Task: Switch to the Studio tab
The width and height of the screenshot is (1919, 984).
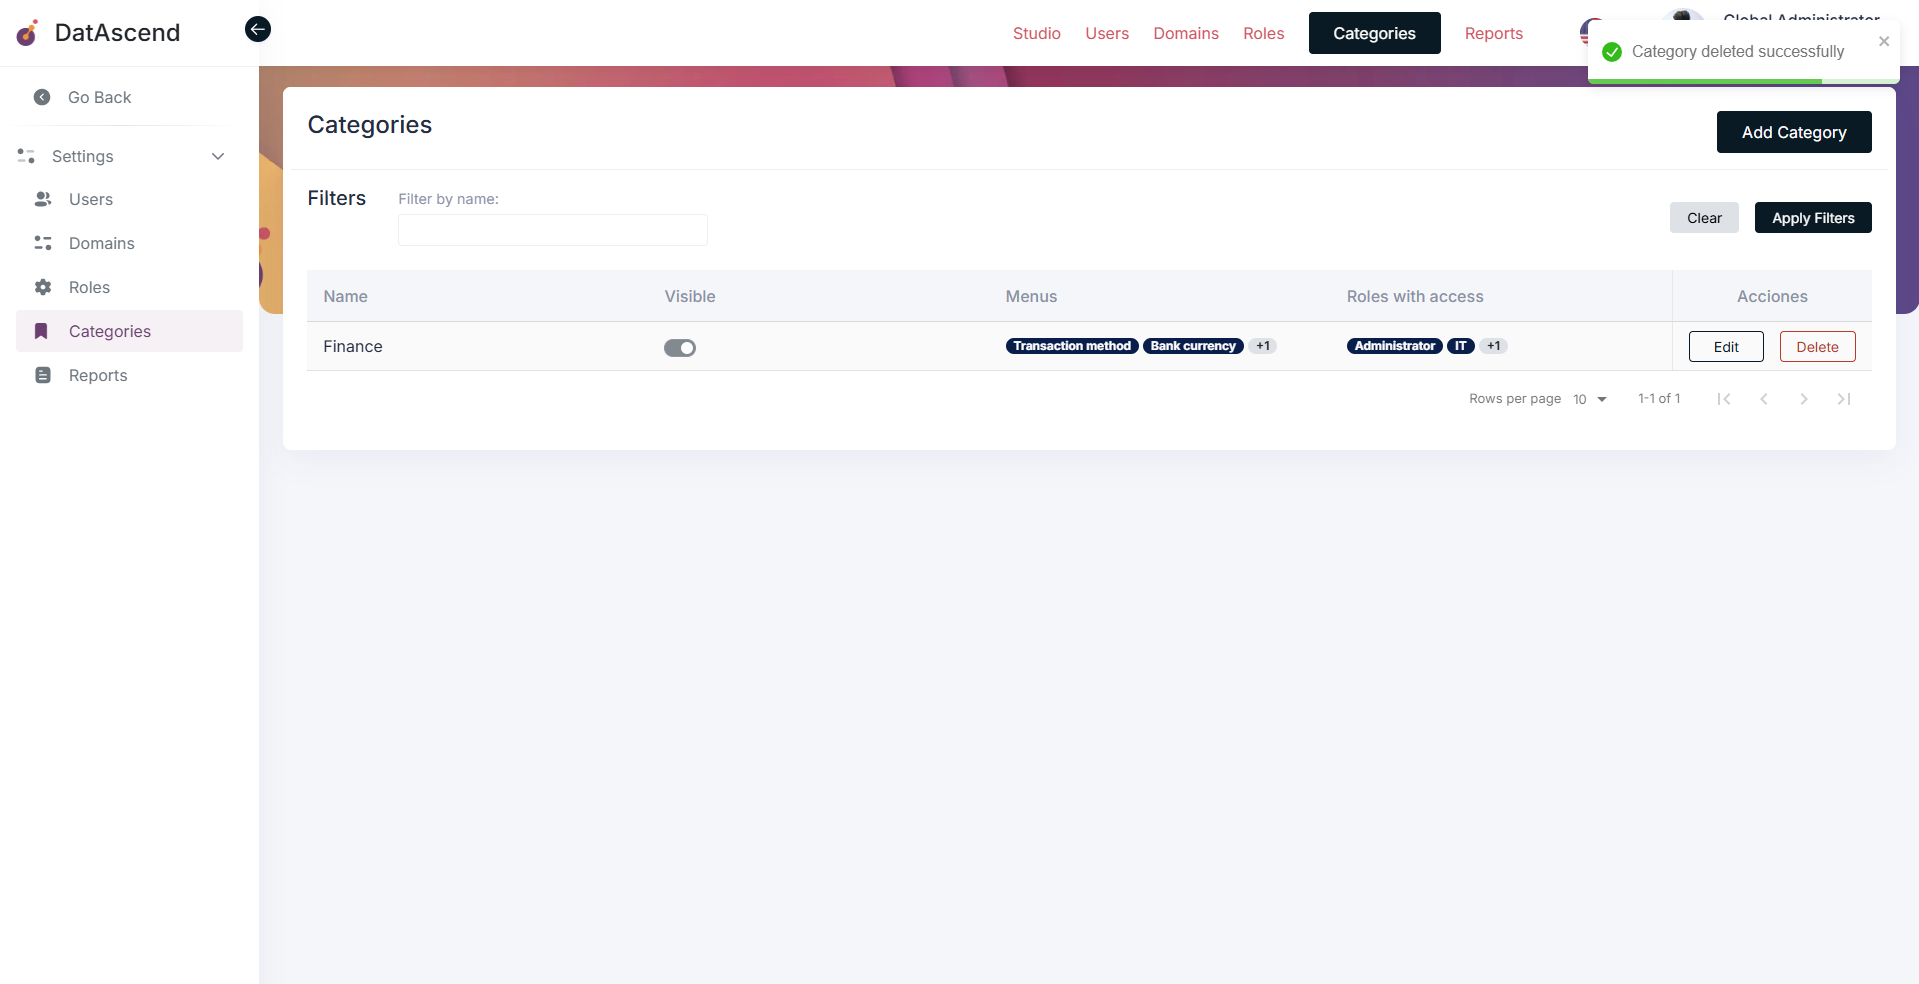Action: coord(1036,33)
